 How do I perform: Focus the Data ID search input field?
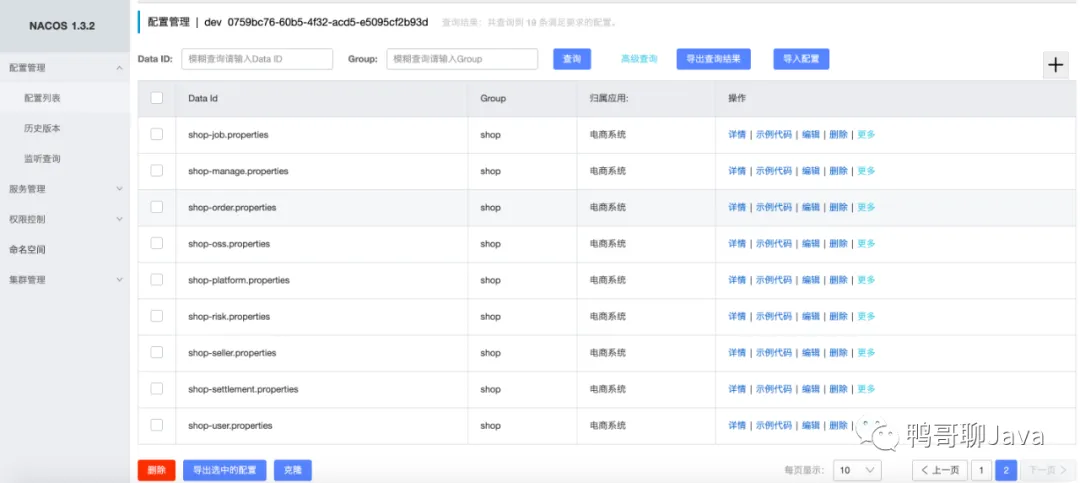257,59
